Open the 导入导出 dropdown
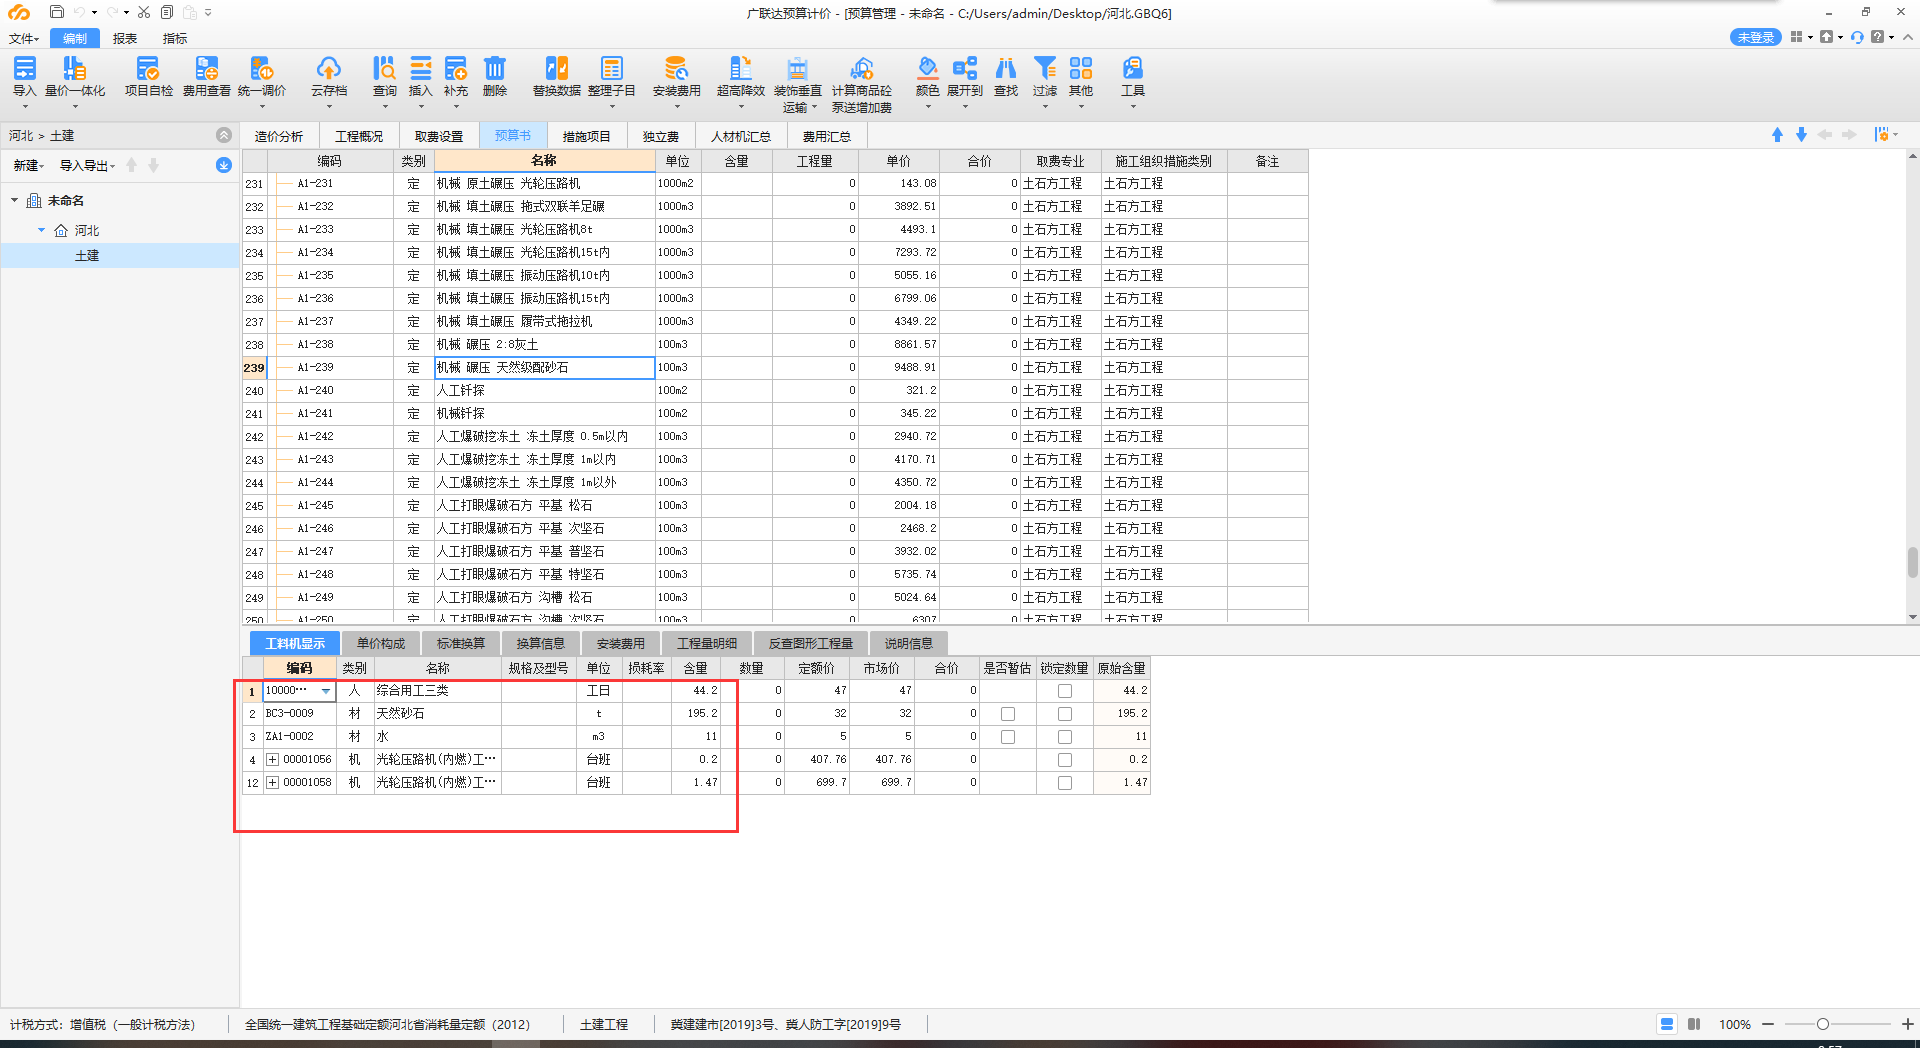This screenshot has width=1920, height=1048. (x=87, y=166)
